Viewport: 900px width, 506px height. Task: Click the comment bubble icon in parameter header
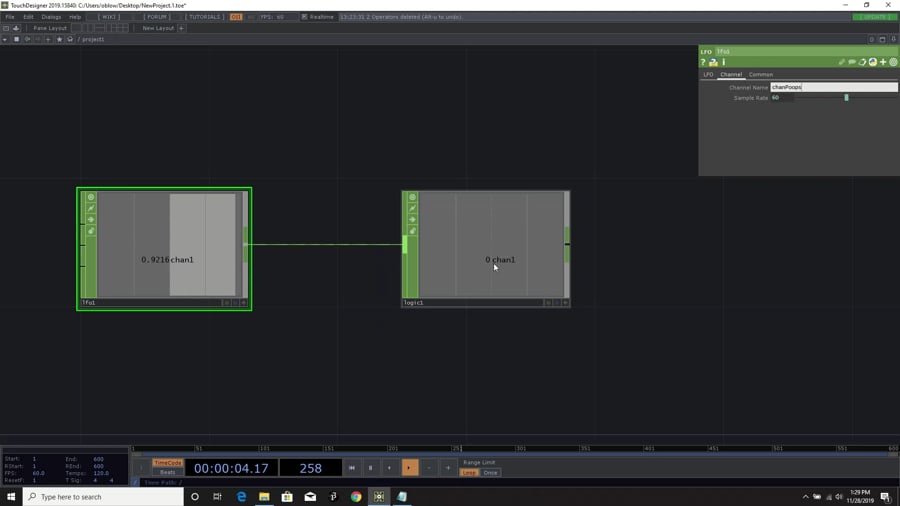(x=852, y=62)
